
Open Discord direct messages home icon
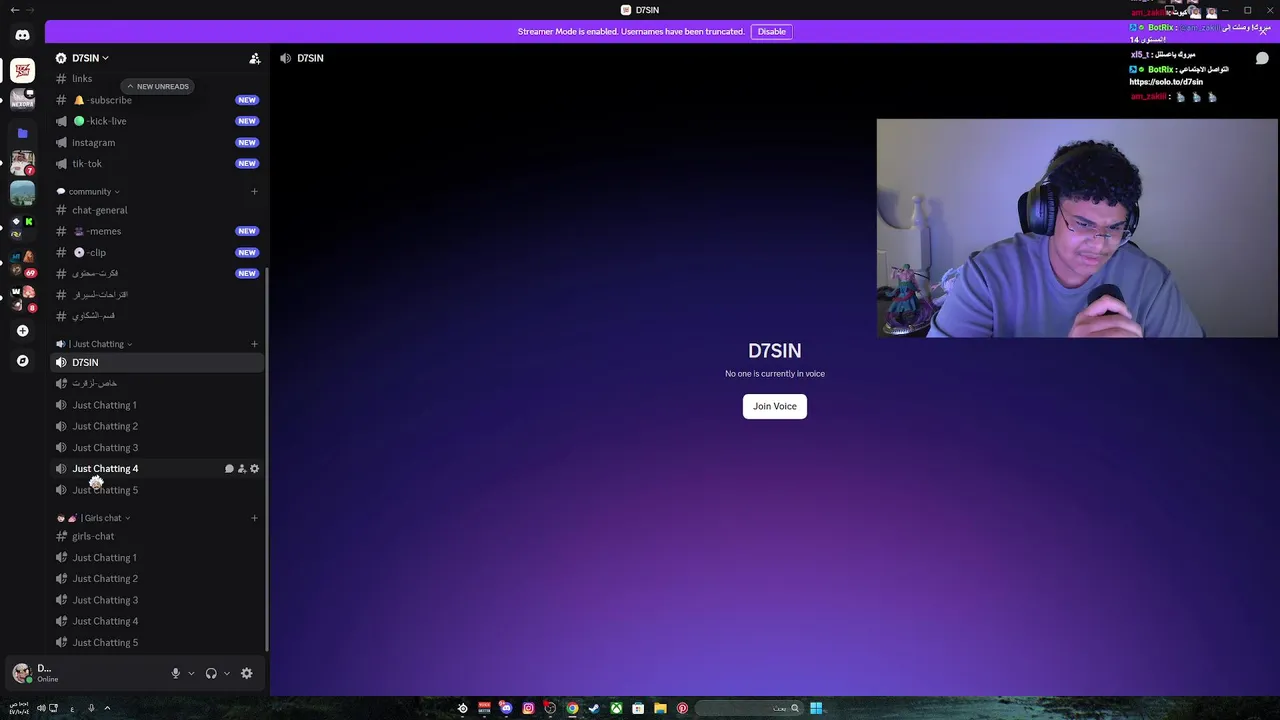pyautogui.click(x=22, y=35)
